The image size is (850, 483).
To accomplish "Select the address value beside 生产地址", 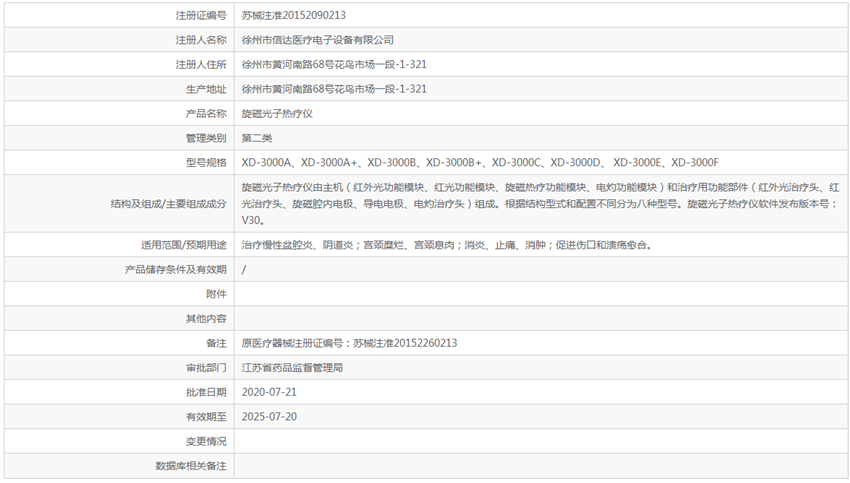I will pos(334,89).
